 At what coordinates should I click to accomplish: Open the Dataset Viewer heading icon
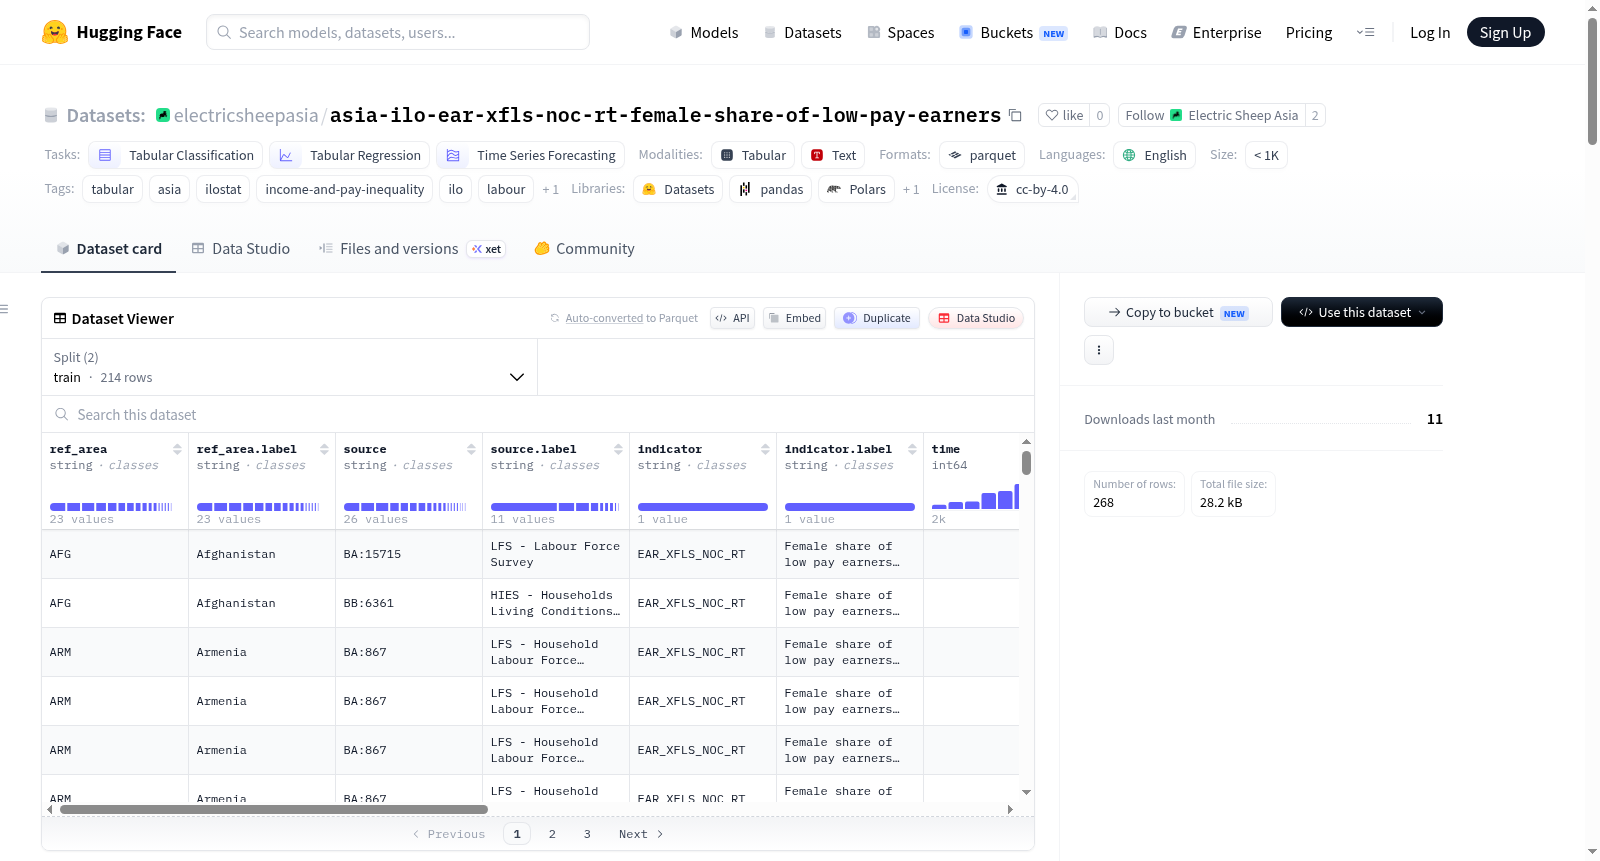pyautogui.click(x=60, y=318)
